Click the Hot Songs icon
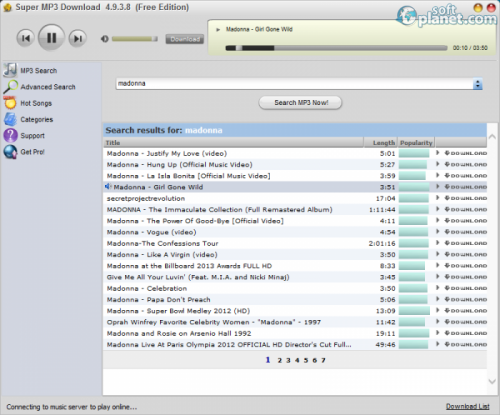 [10, 103]
